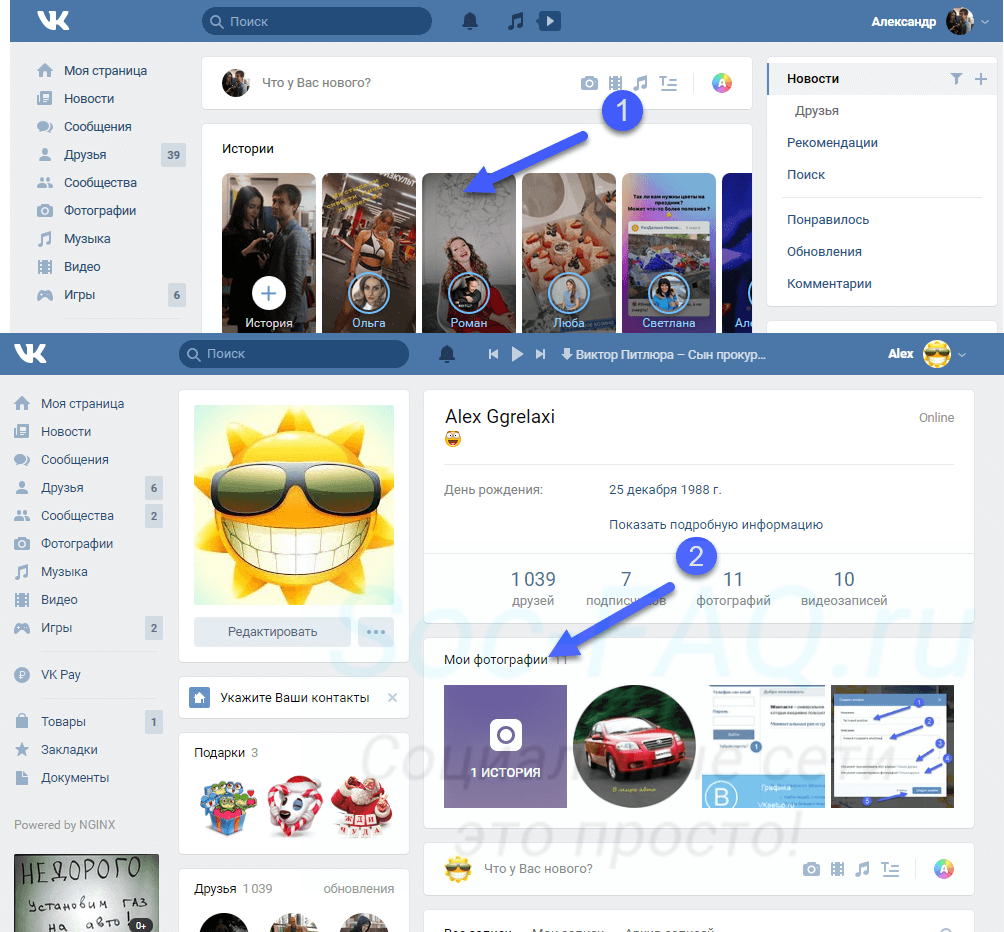Image resolution: width=1004 pixels, height=932 pixels.
Task: Click the VK logo in the top header
Action: [x=53, y=20]
